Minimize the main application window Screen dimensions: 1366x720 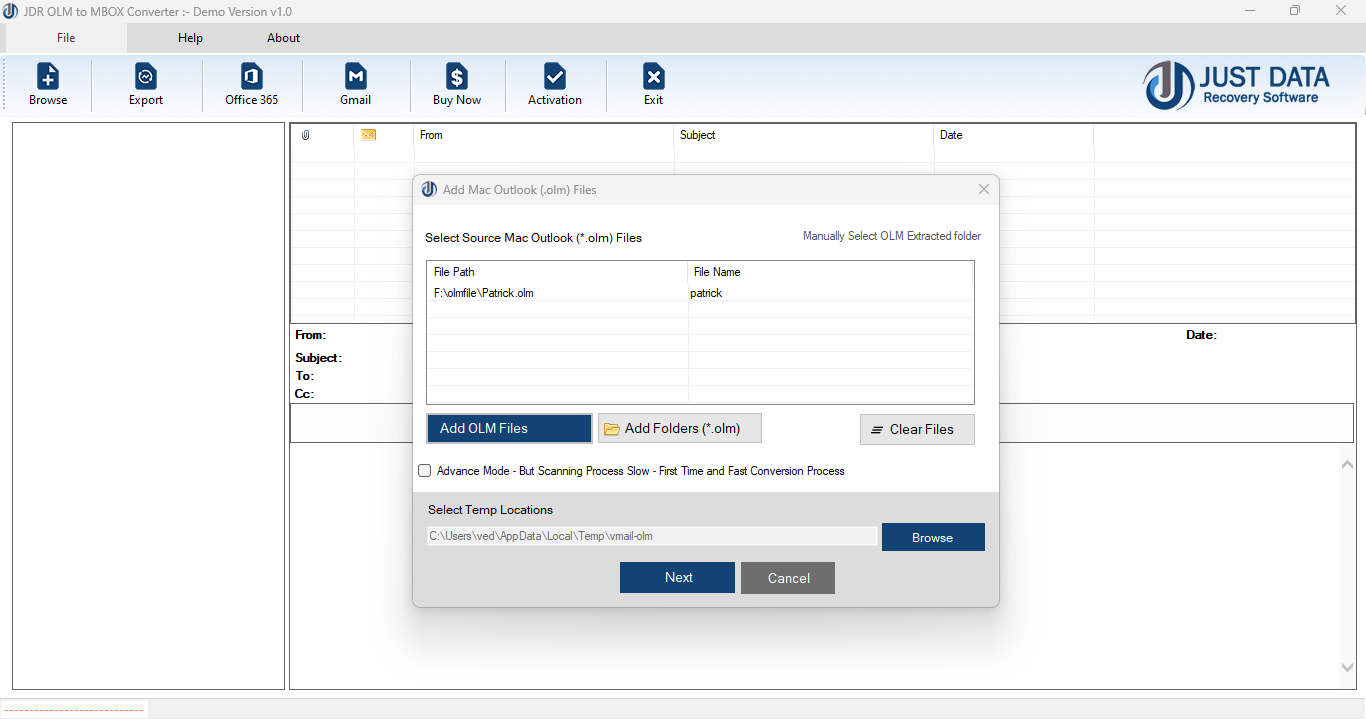[x=1250, y=11]
